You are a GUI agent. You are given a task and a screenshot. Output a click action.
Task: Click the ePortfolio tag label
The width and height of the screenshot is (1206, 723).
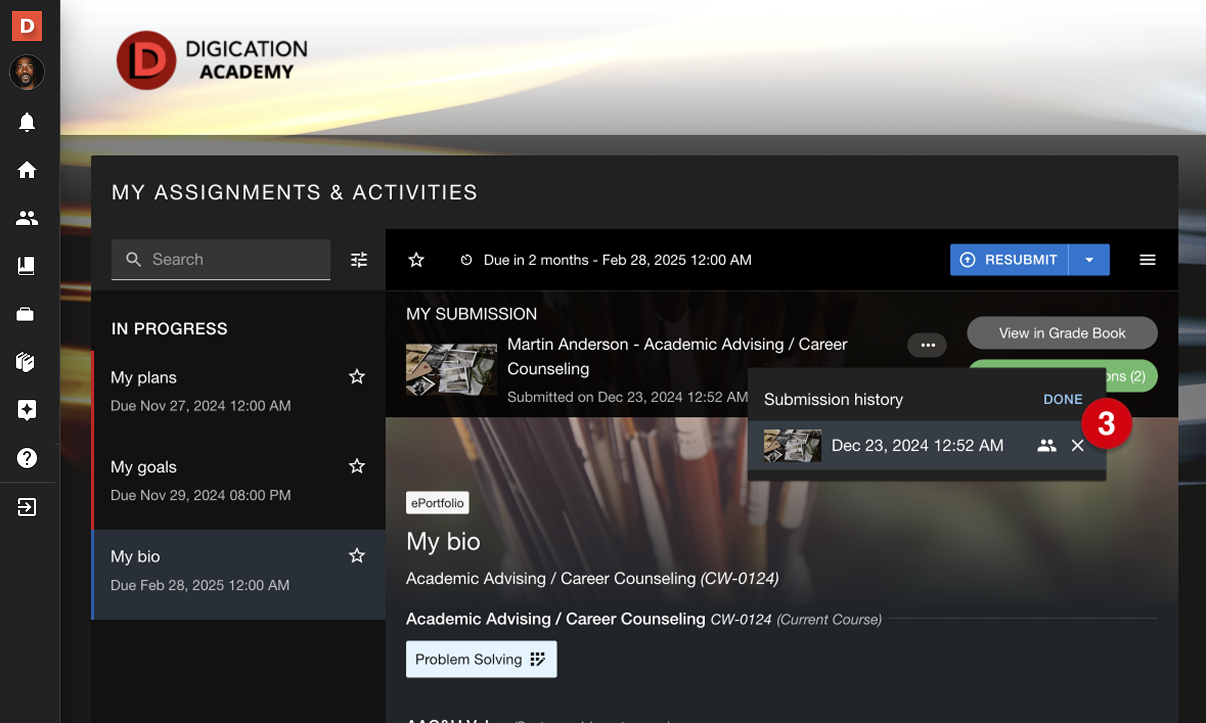pos(437,503)
